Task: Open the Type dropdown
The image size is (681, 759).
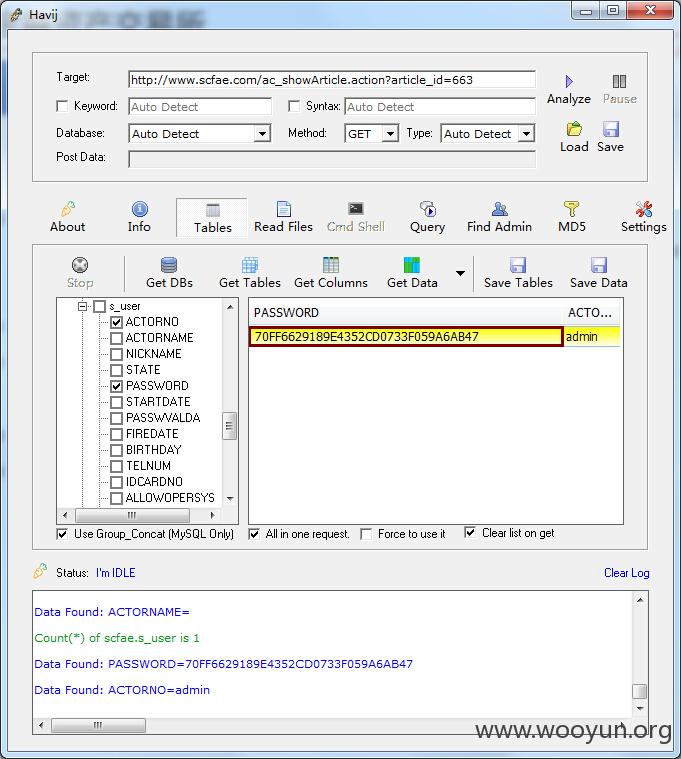Action: [526, 134]
